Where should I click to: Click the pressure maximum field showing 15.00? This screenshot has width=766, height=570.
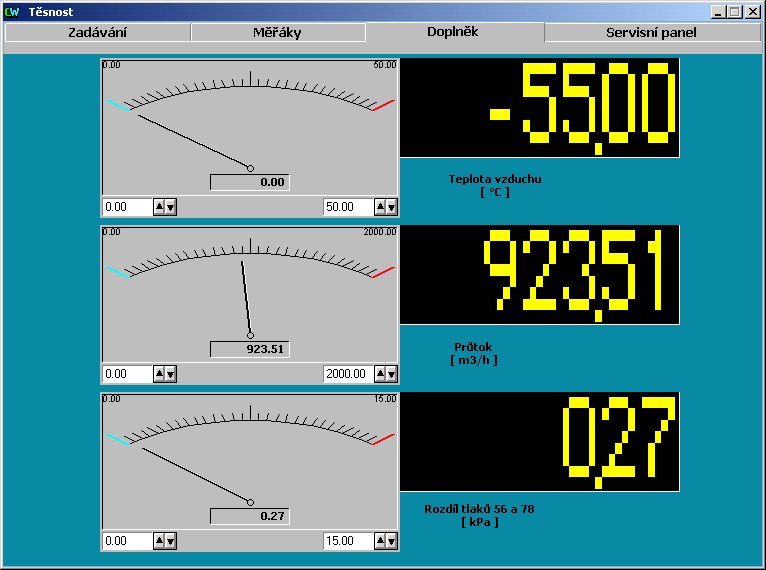click(348, 541)
